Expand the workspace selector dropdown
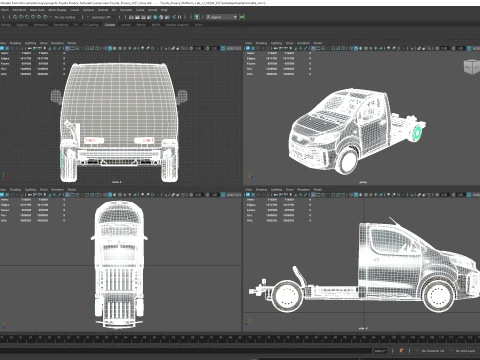 pyautogui.click(x=221, y=17)
